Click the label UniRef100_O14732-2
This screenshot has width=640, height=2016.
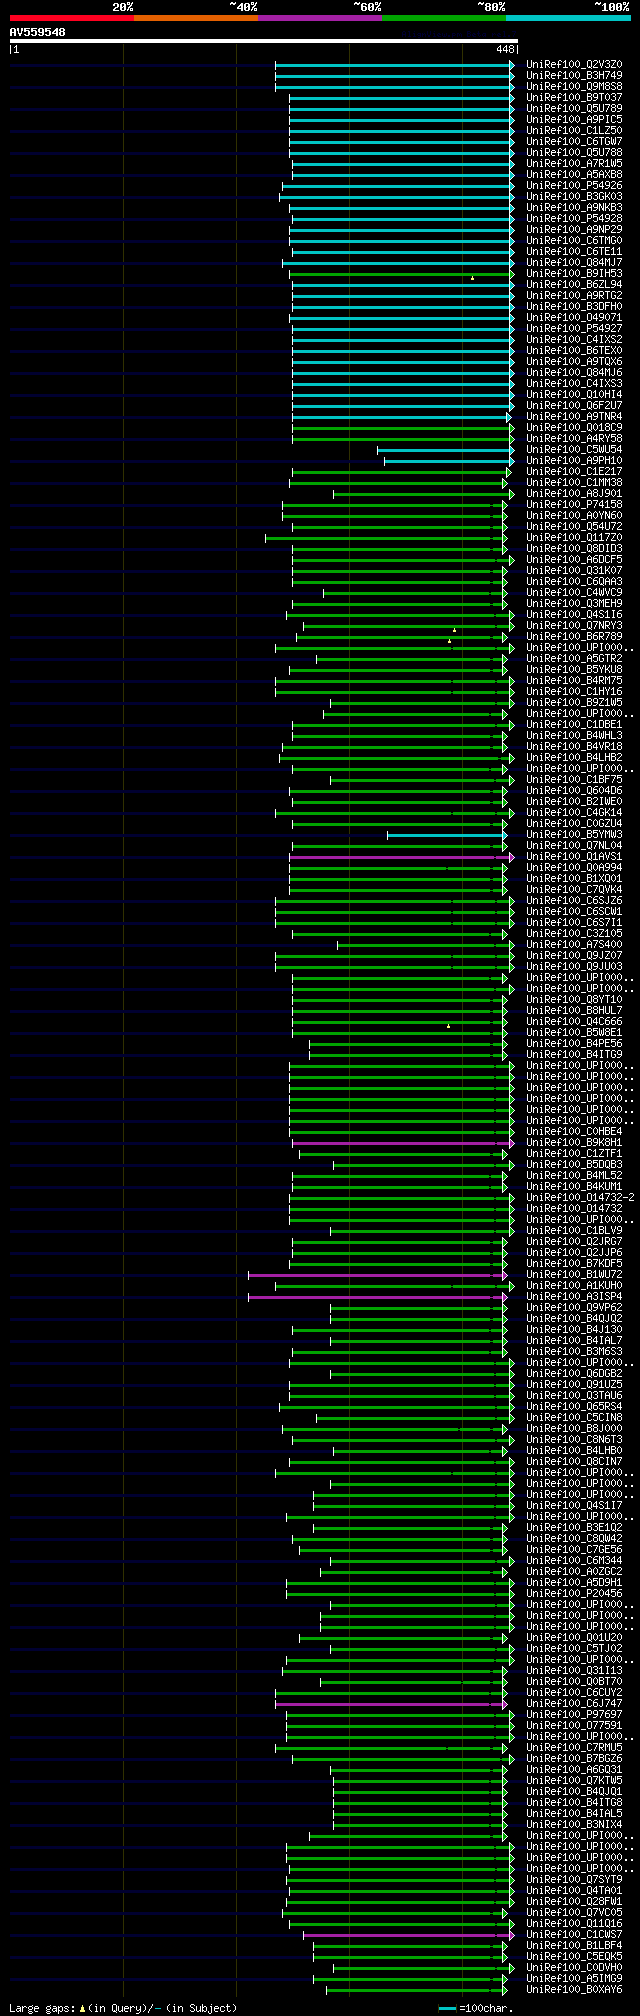580,1198
